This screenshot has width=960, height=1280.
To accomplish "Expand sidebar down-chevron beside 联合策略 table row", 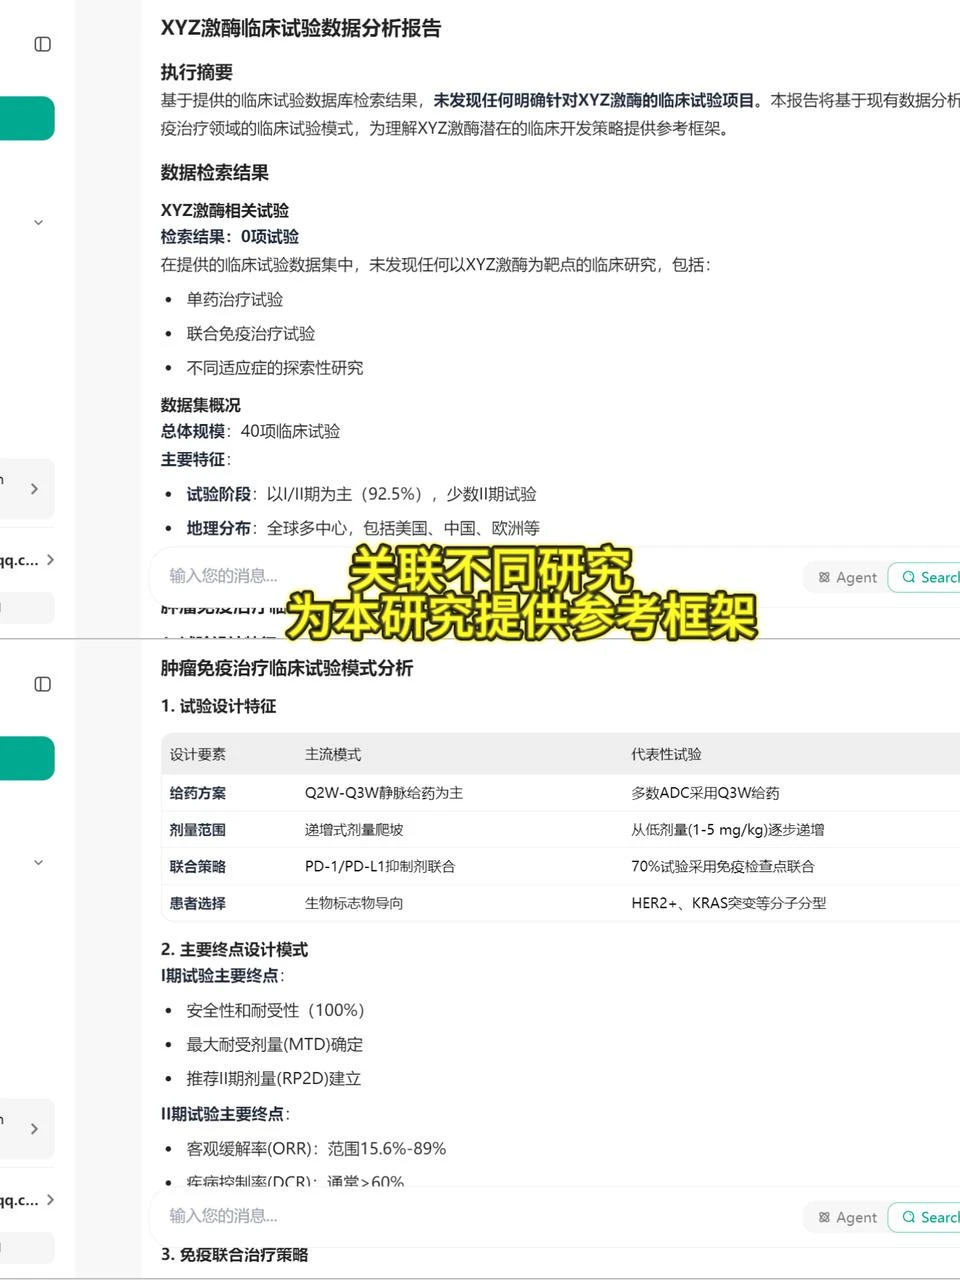I will click(38, 862).
